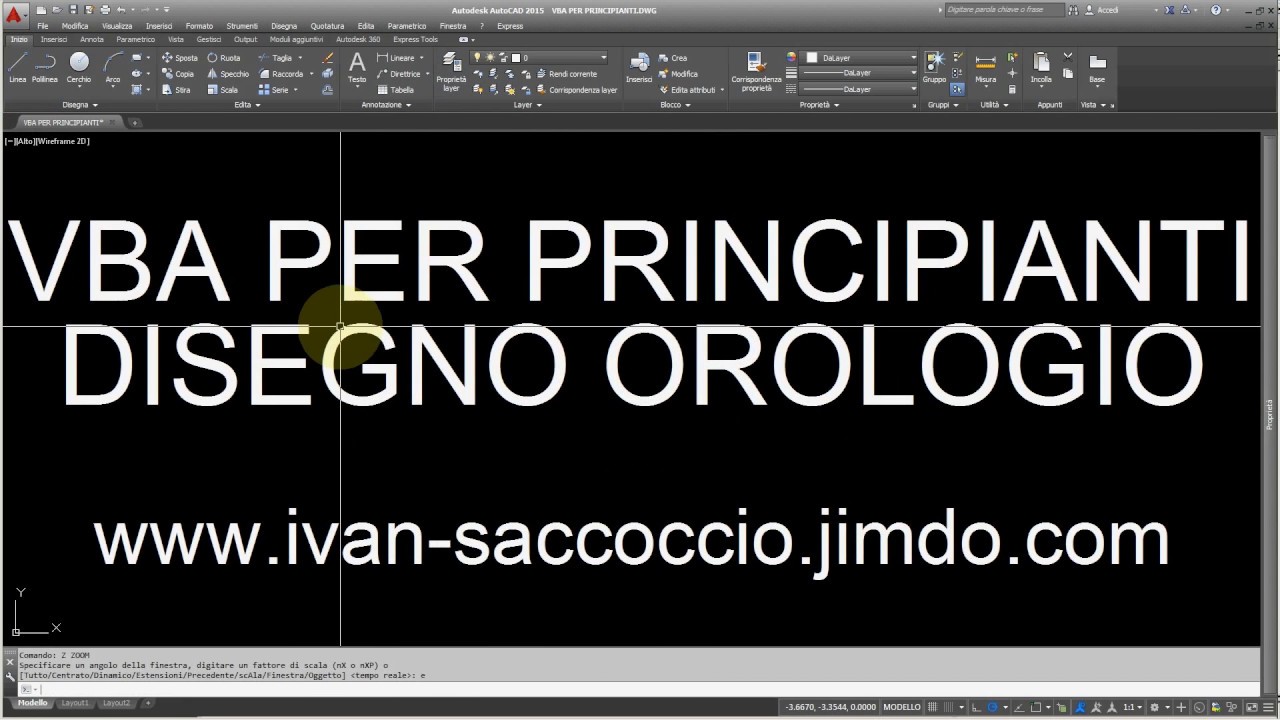Select the Testo text tool
Screen dimensions: 1280x720
pyautogui.click(x=357, y=67)
